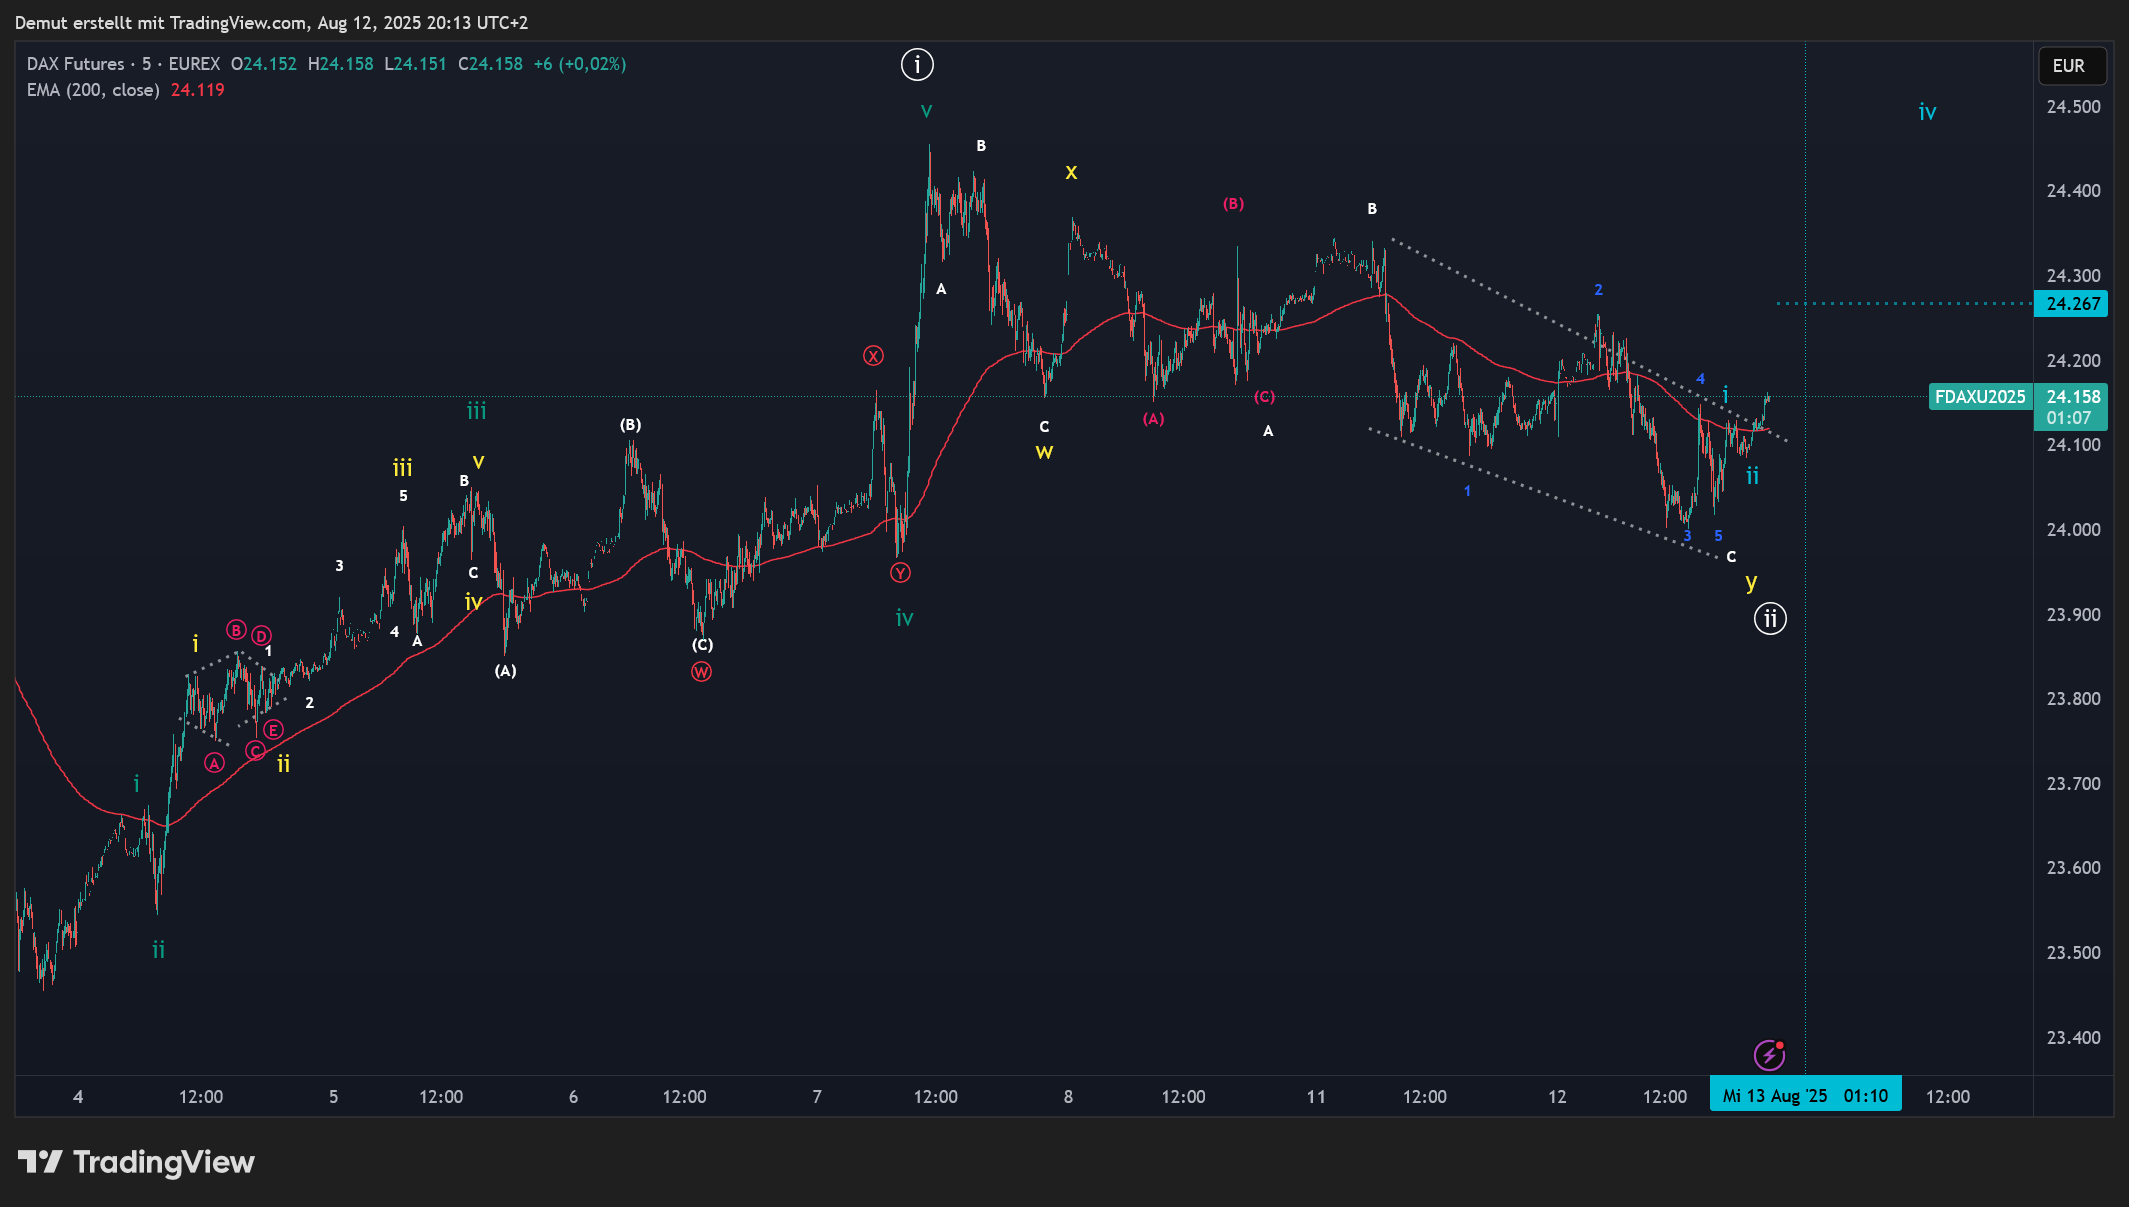Screen dimensions: 2129x1207
Task: Select the red circled Y wave marker
Action: [x=900, y=573]
